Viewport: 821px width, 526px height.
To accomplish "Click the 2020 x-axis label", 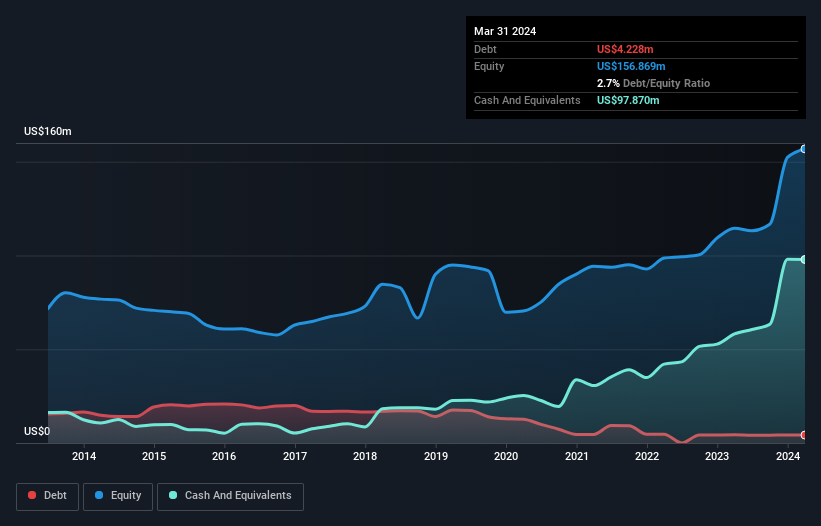I will (506, 456).
